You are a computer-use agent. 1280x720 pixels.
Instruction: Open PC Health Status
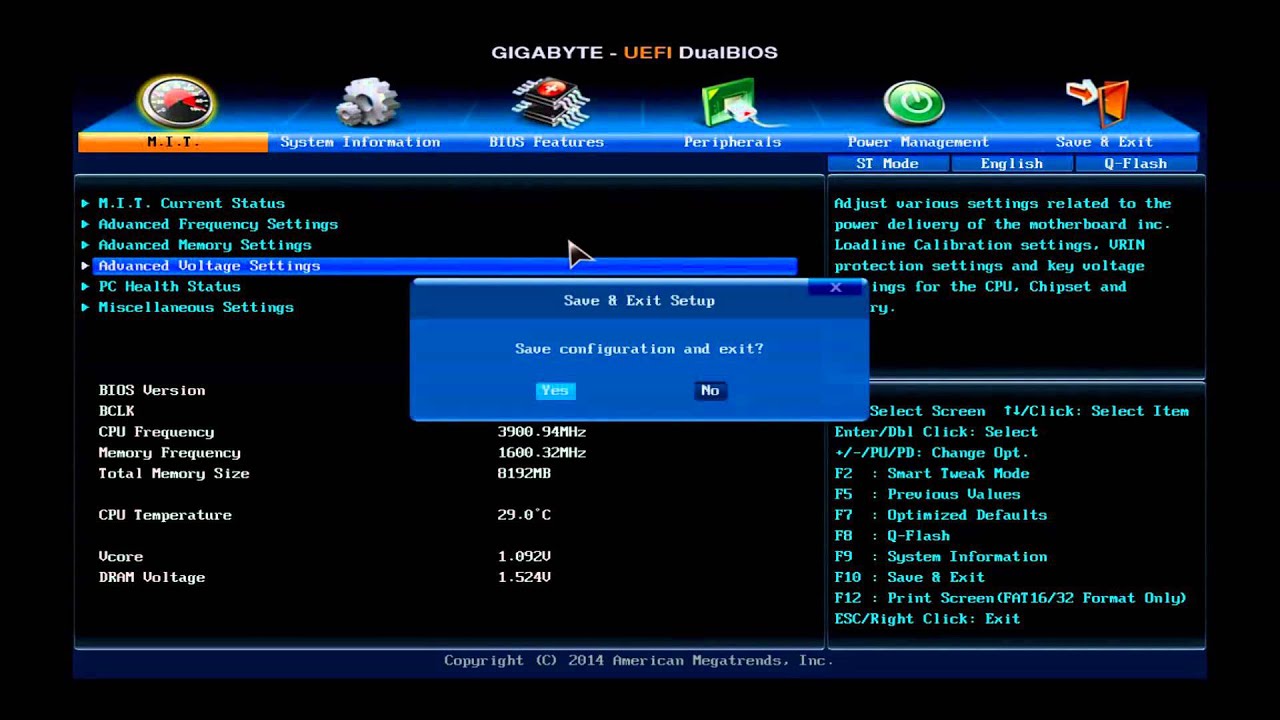[x=169, y=287]
